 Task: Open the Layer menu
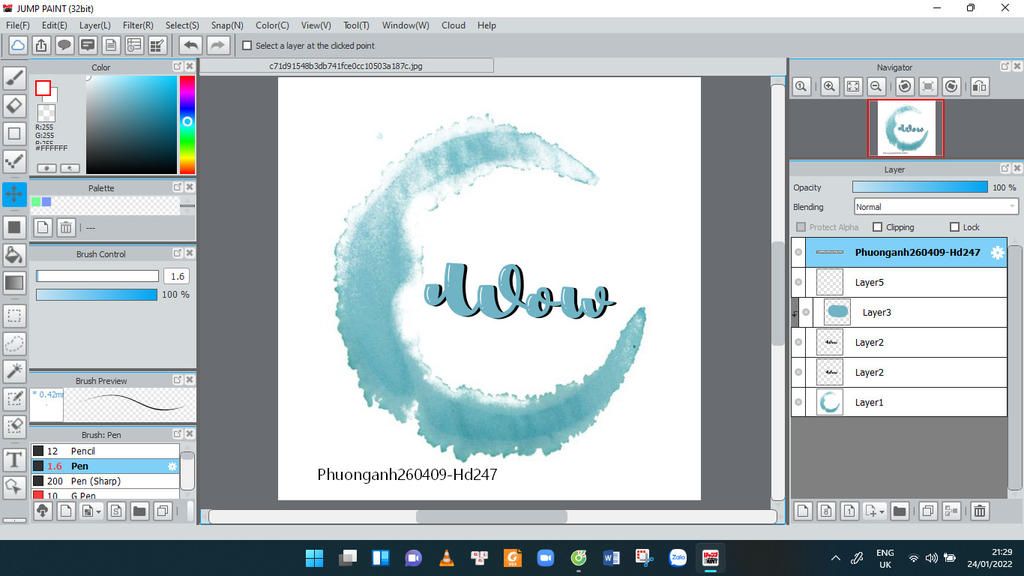point(95,25)
